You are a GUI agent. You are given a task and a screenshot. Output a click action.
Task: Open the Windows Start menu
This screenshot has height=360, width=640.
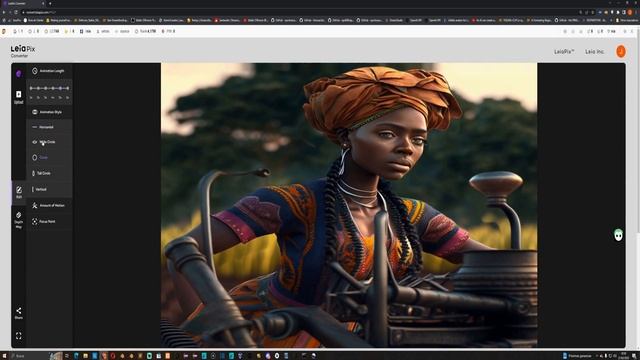[x=4, y=356]
